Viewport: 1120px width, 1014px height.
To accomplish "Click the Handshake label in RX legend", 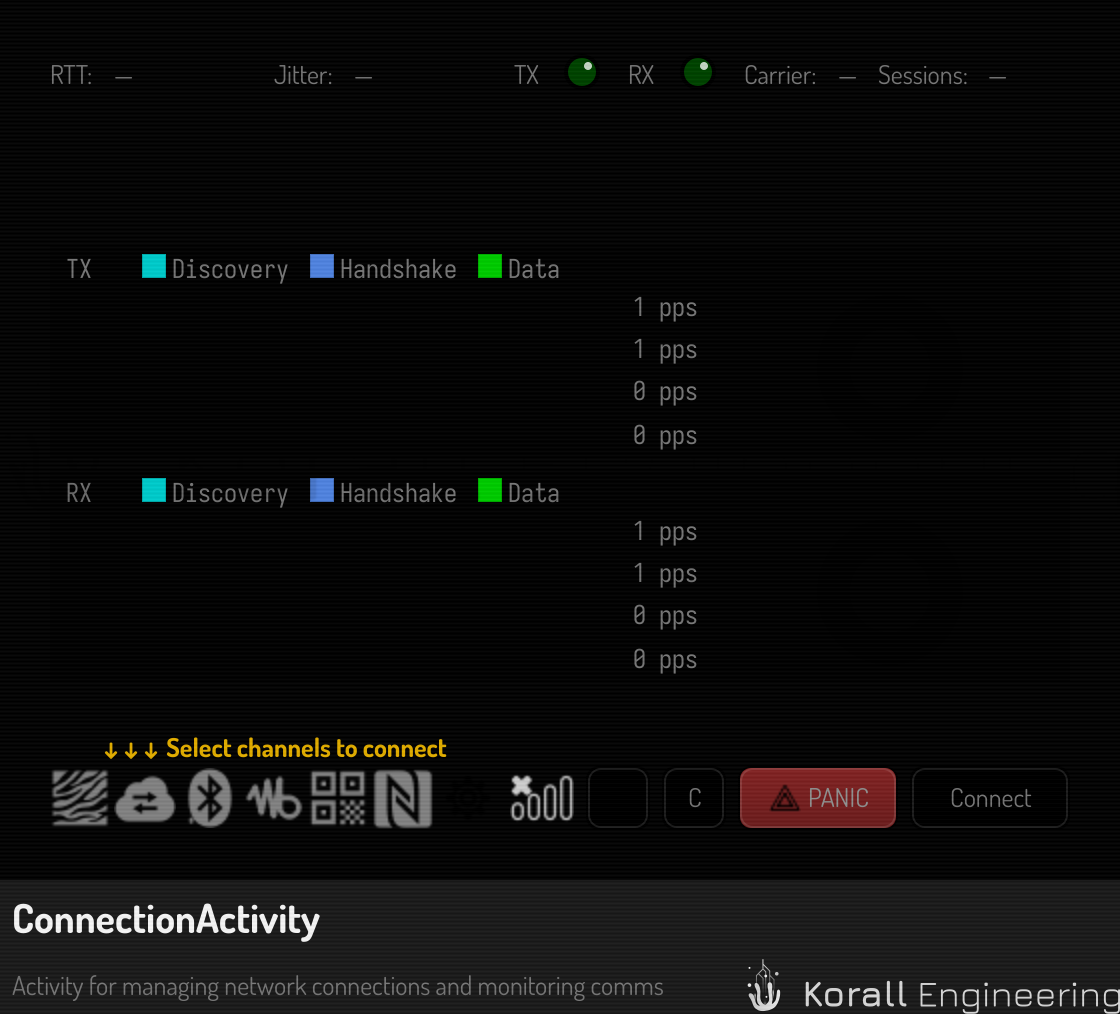I will [x=398, y=493].
